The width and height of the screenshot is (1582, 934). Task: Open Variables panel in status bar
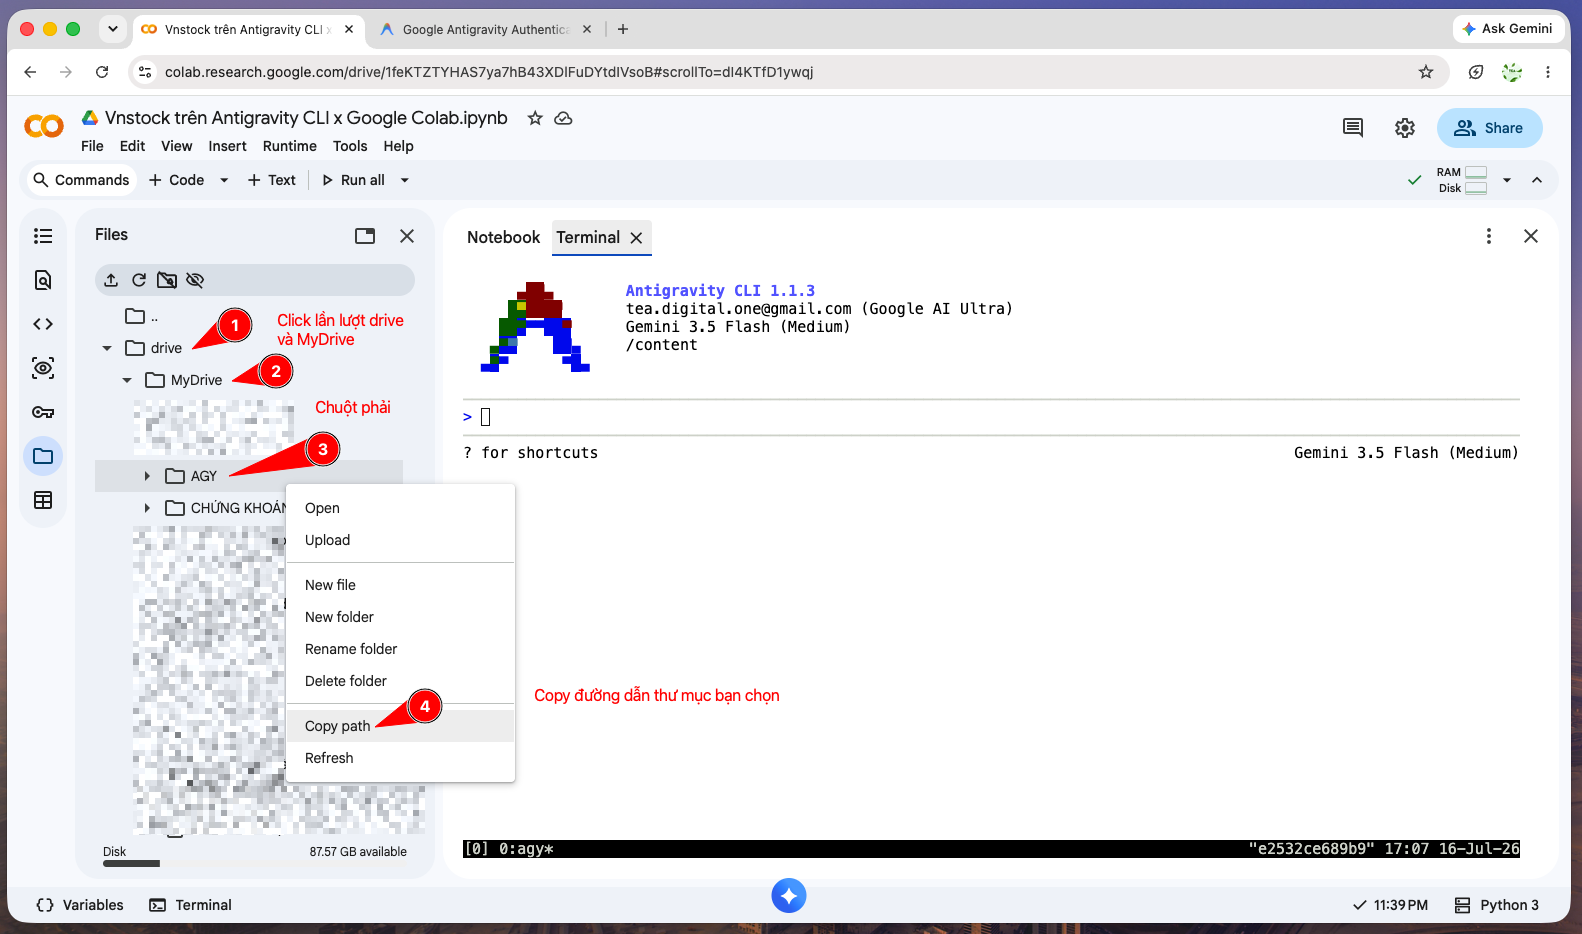click(x=80, y=905)
